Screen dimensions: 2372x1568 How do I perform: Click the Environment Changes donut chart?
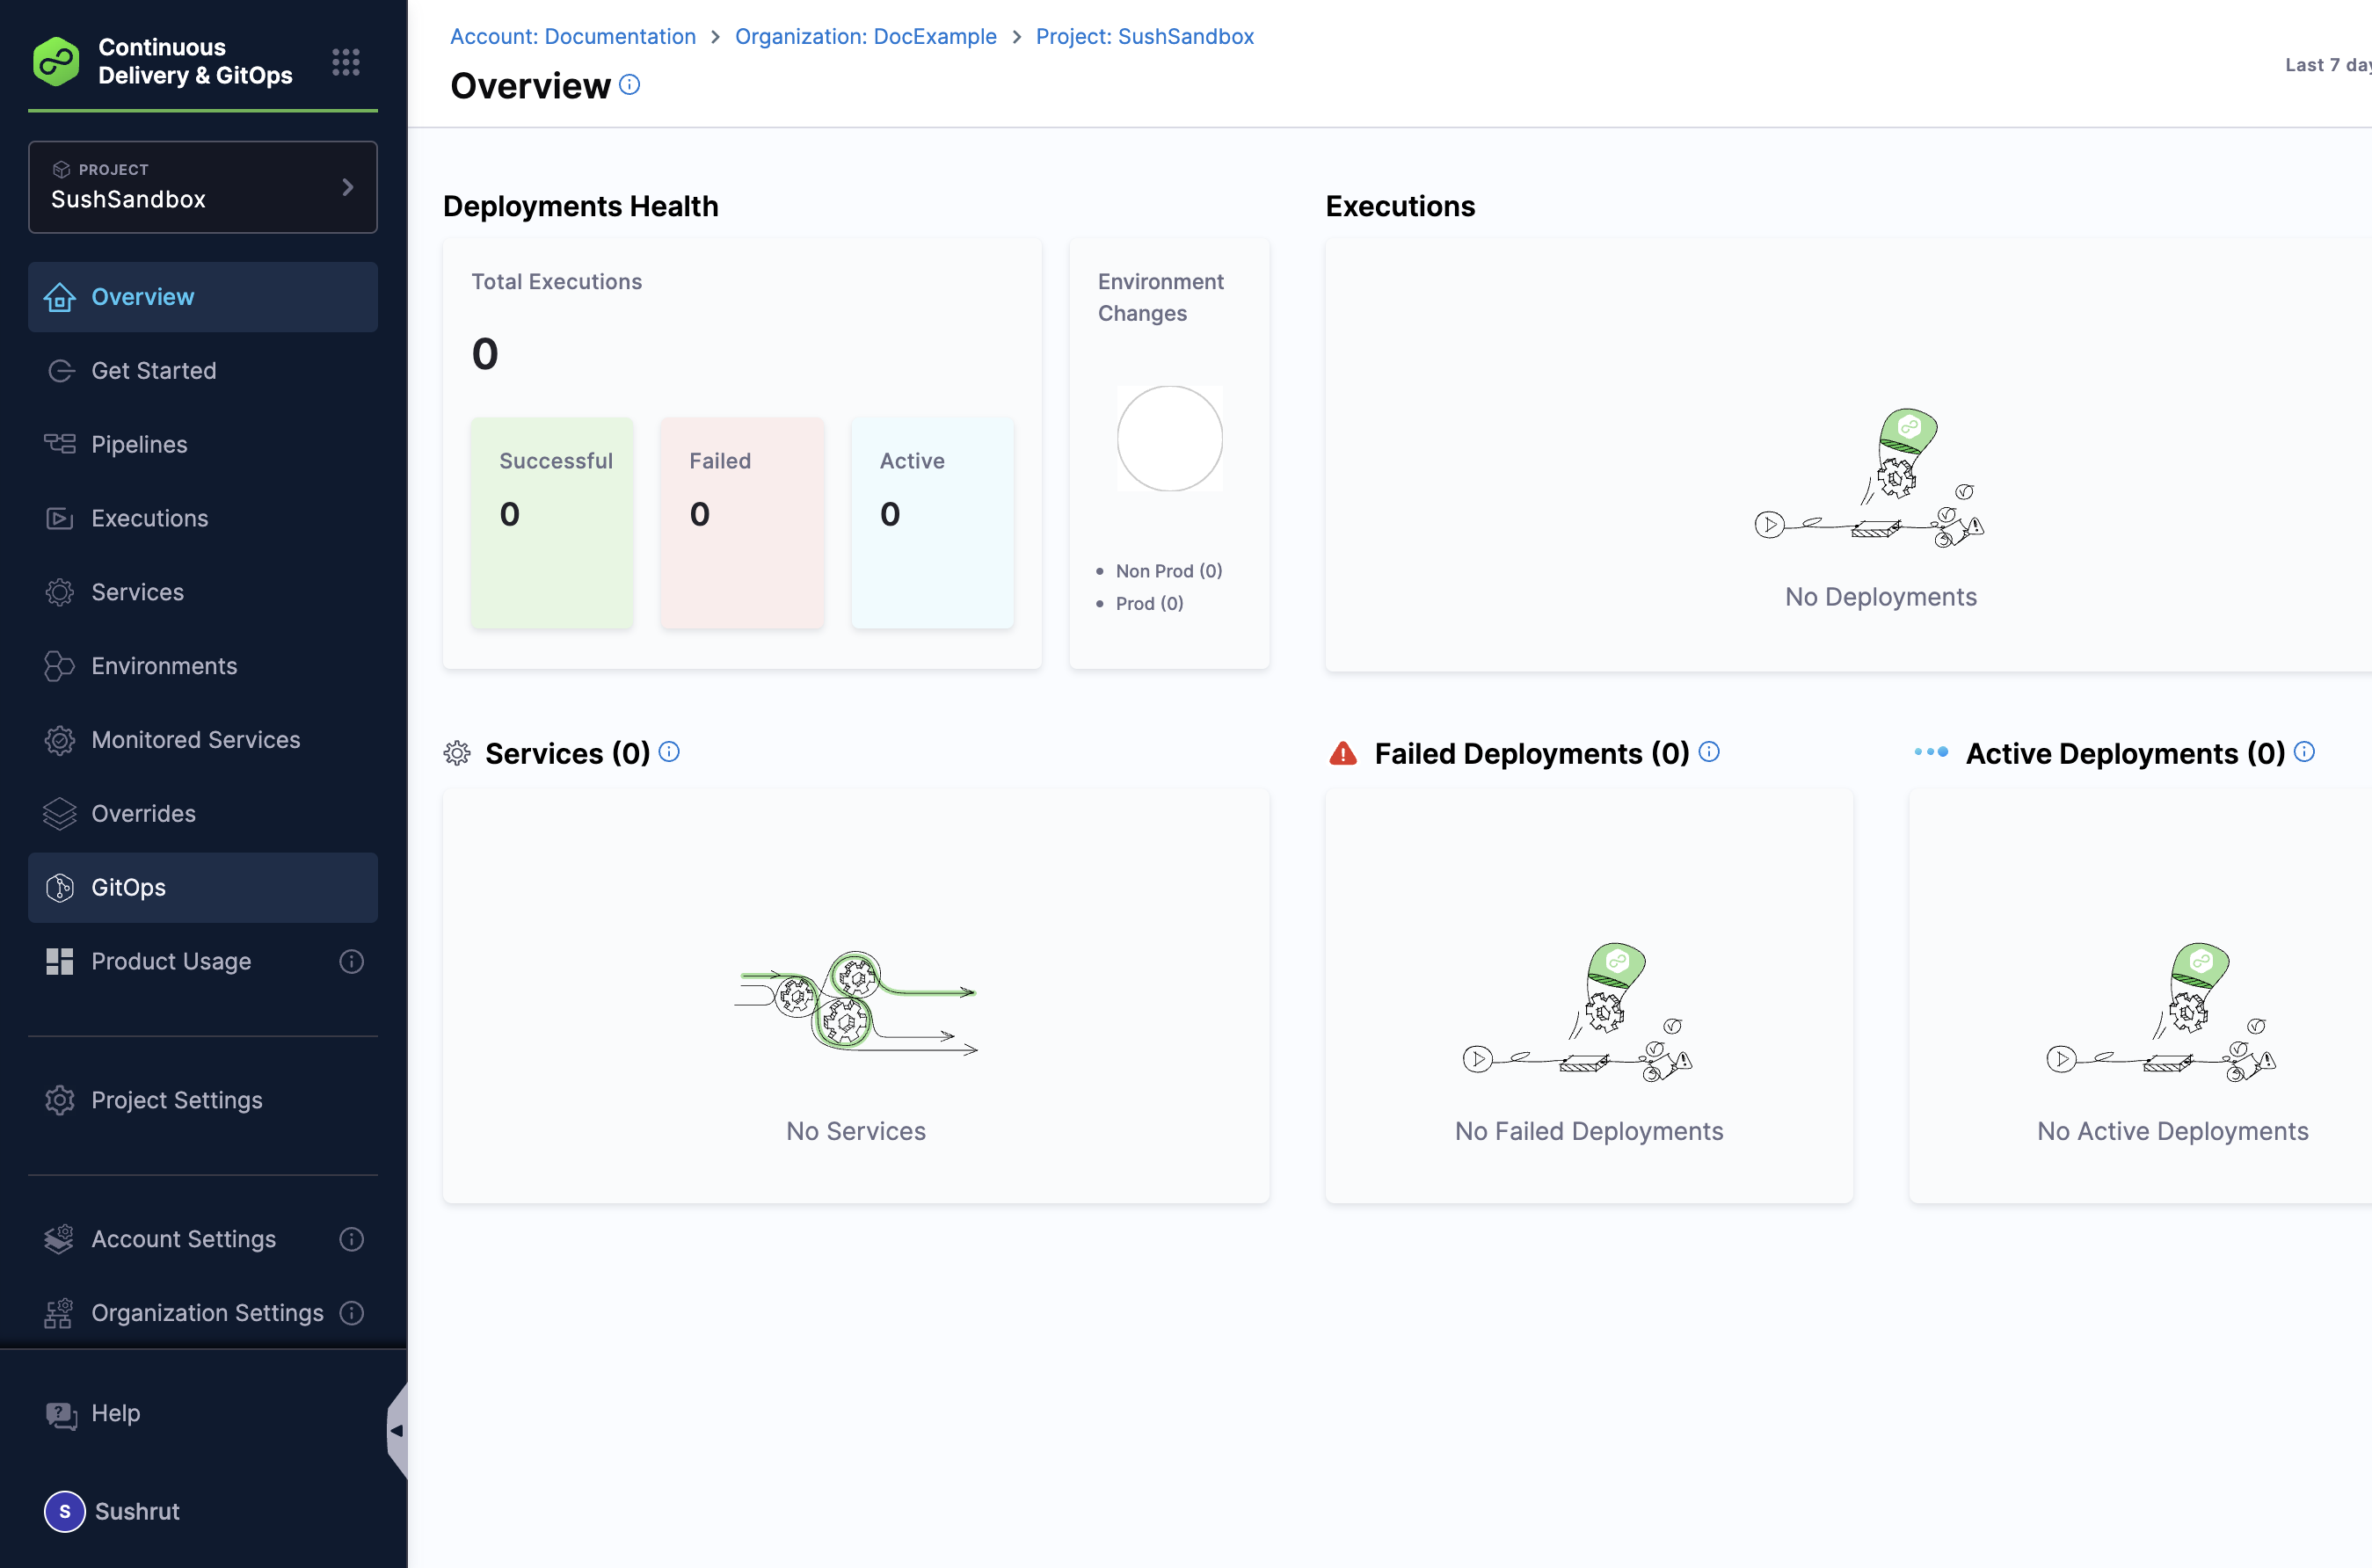[x=1170, y=439]
